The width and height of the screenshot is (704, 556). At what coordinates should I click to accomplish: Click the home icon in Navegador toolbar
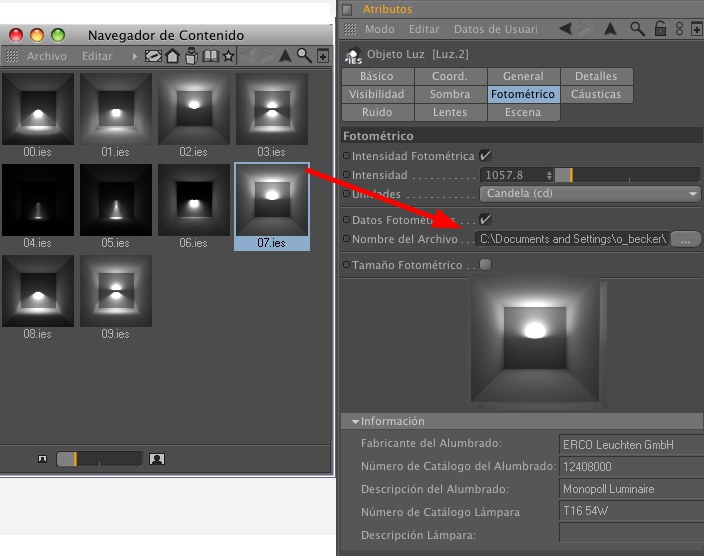click(172, 56)
